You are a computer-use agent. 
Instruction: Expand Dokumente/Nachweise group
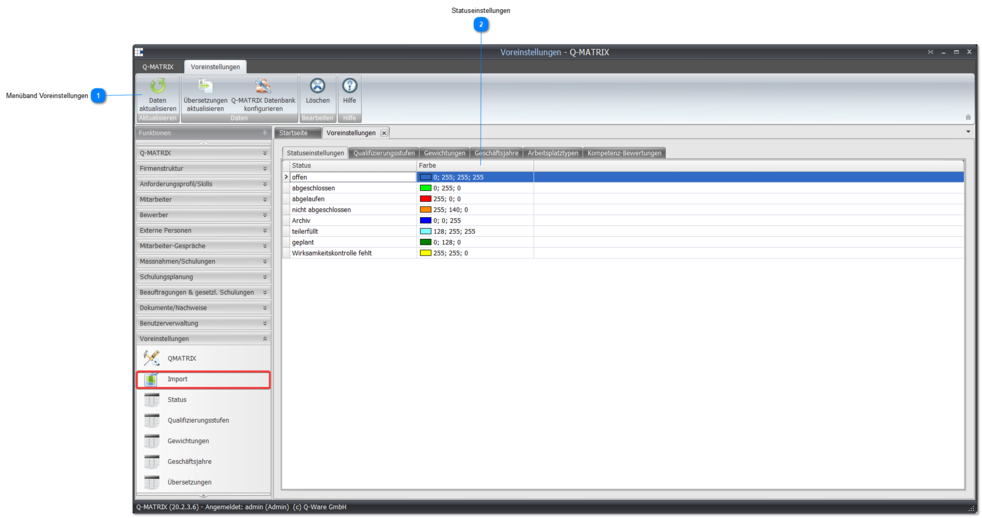pyautogui.click(x=204, y=308)
